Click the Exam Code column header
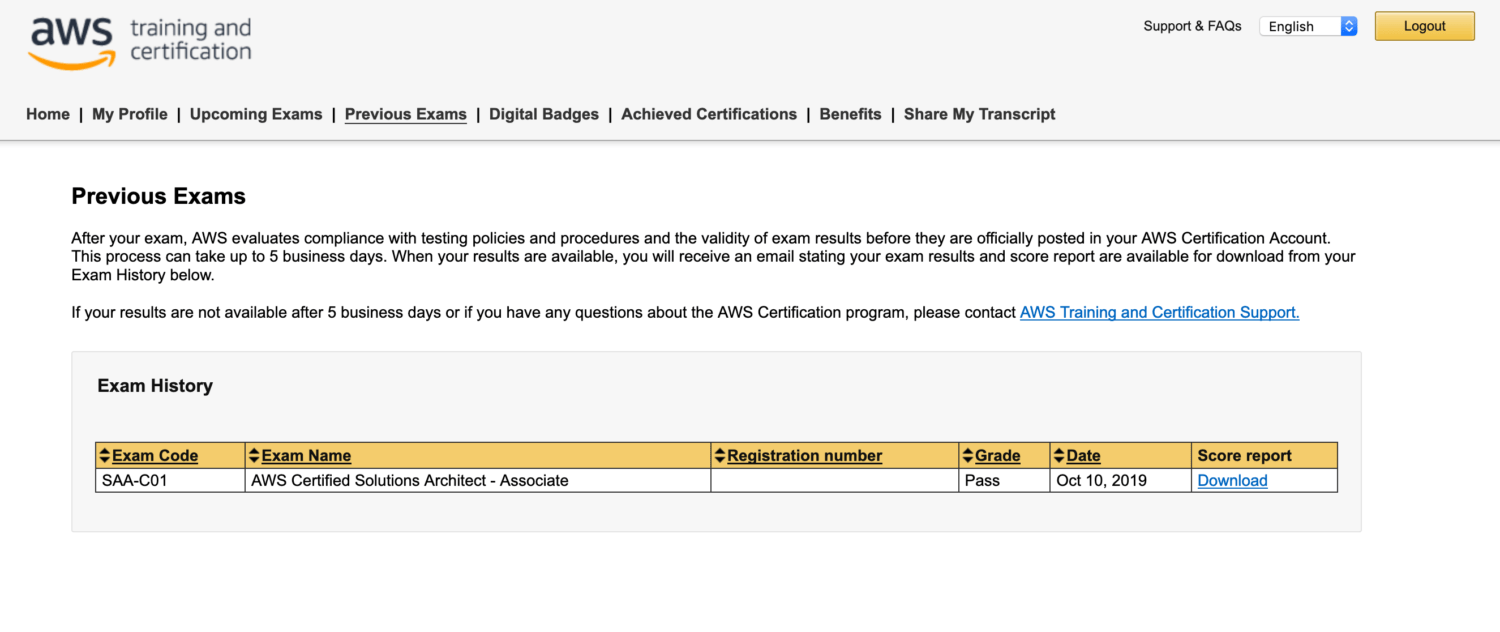The image size is (1500, 632). [155, 456]
